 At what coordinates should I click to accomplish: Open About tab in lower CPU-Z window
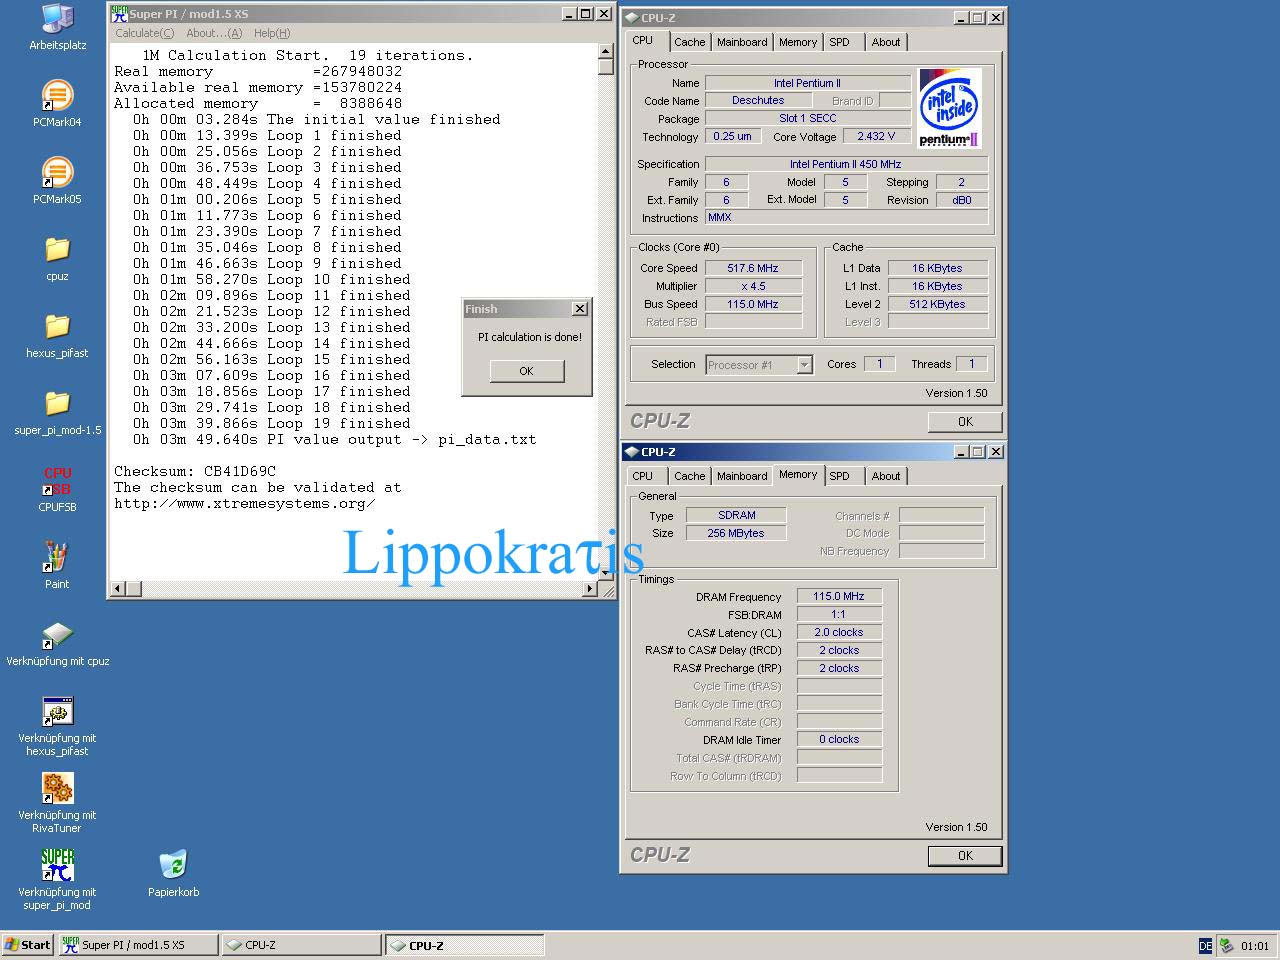tap(886, 476)
